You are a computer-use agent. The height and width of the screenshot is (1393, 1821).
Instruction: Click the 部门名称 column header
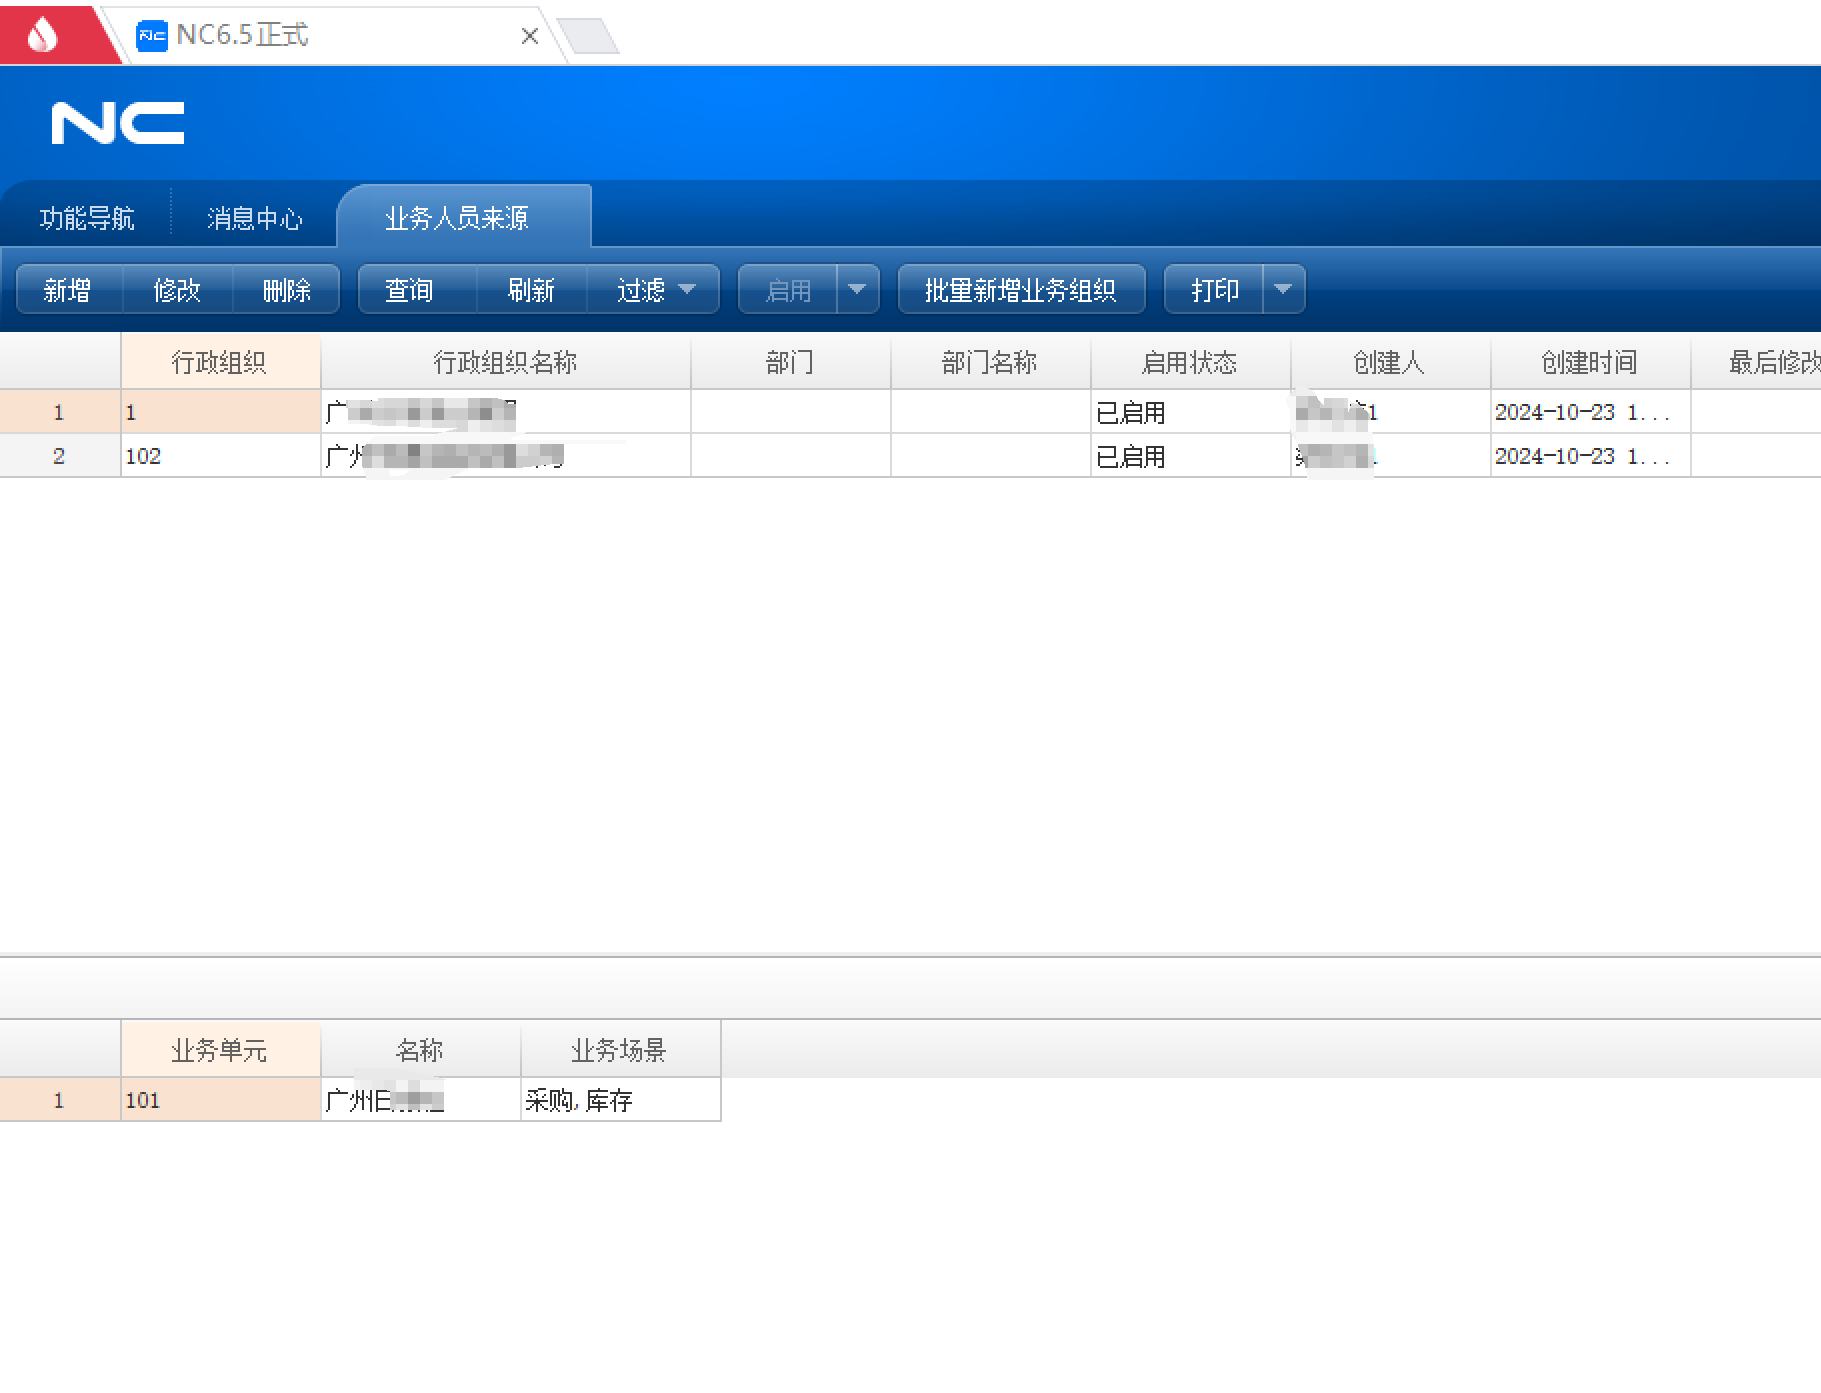click(x=990, y=362)
